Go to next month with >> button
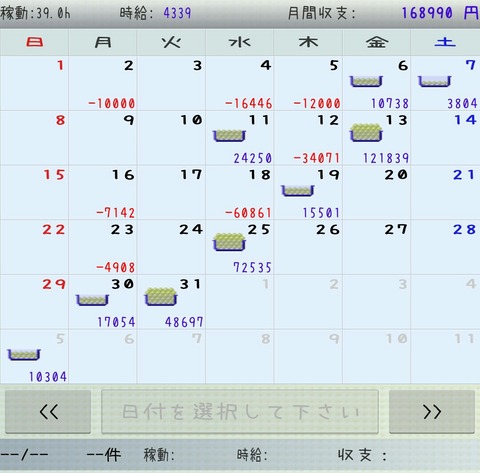480x473 pixels. [x=432, y=412]
